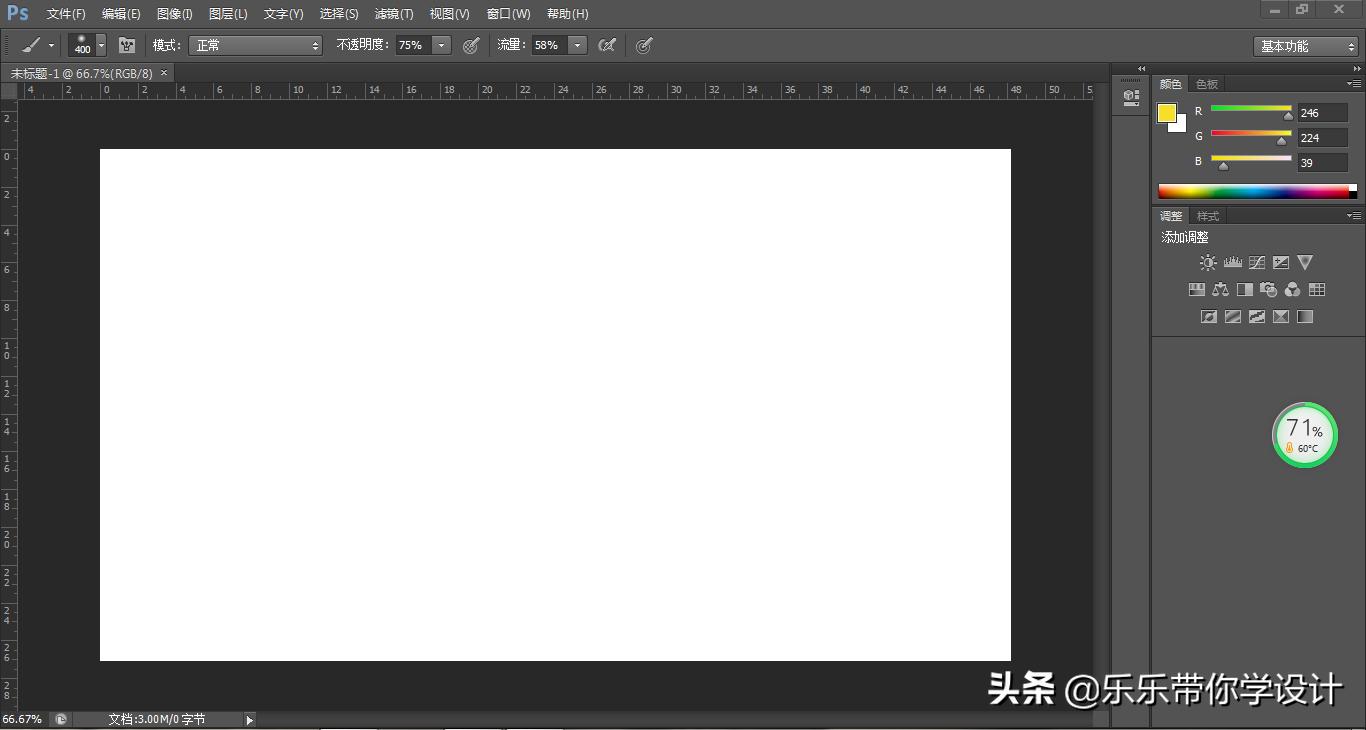Image resolution: width=1366 pixels, height=730 pixels.
Task: Toggle the brush panel button in options bar
Action: click(127, 45)
